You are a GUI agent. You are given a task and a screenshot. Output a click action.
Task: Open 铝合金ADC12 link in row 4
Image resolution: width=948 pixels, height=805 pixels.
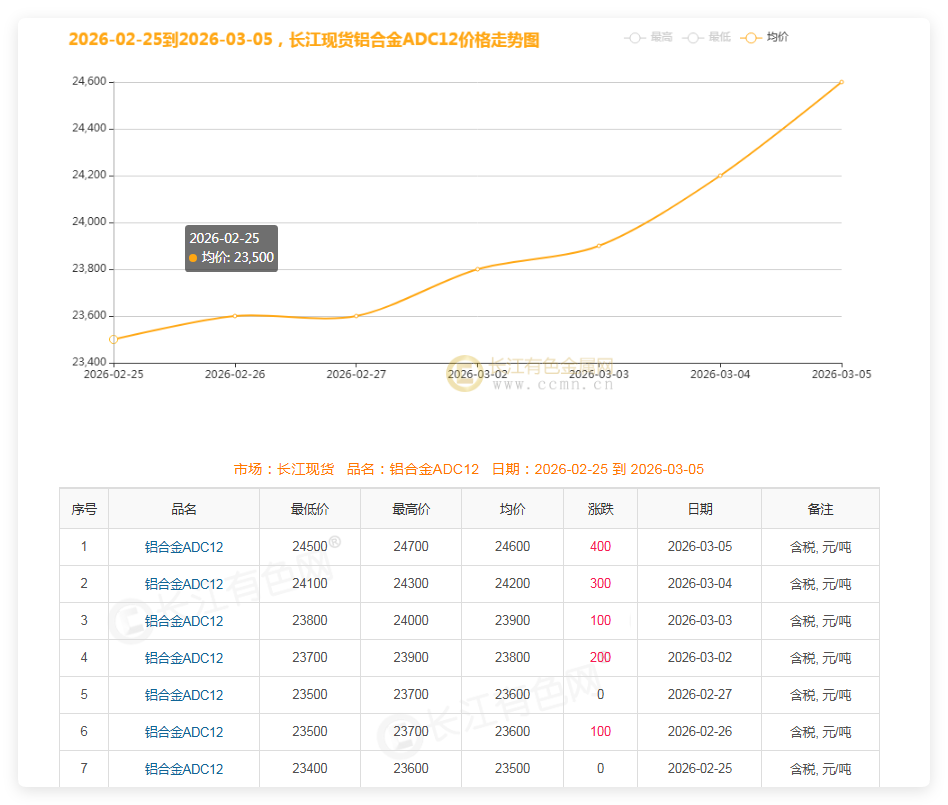184,657
